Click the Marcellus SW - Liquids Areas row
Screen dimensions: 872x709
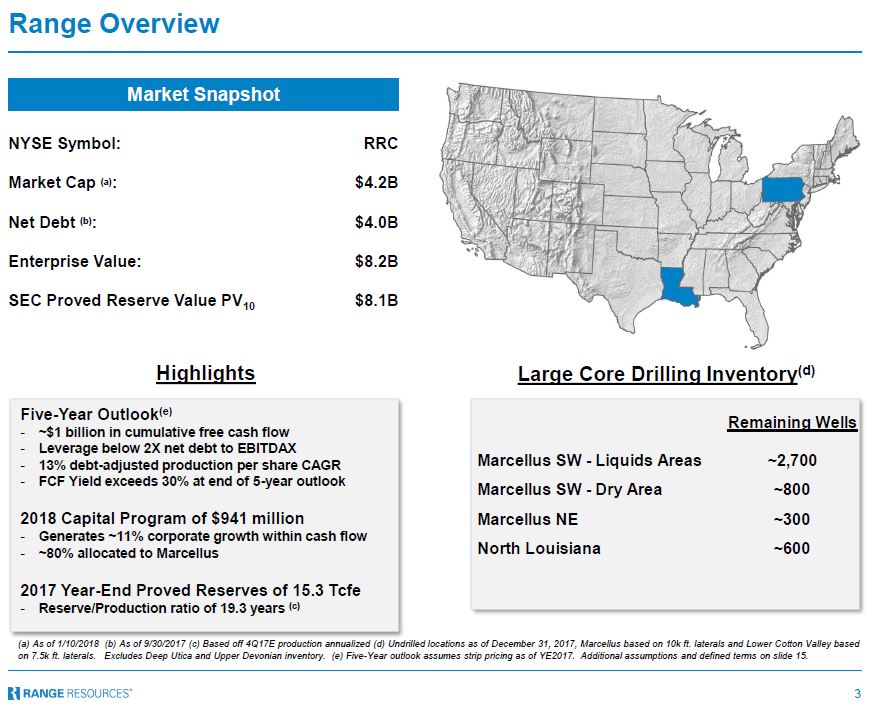click(x=589, y=461)
